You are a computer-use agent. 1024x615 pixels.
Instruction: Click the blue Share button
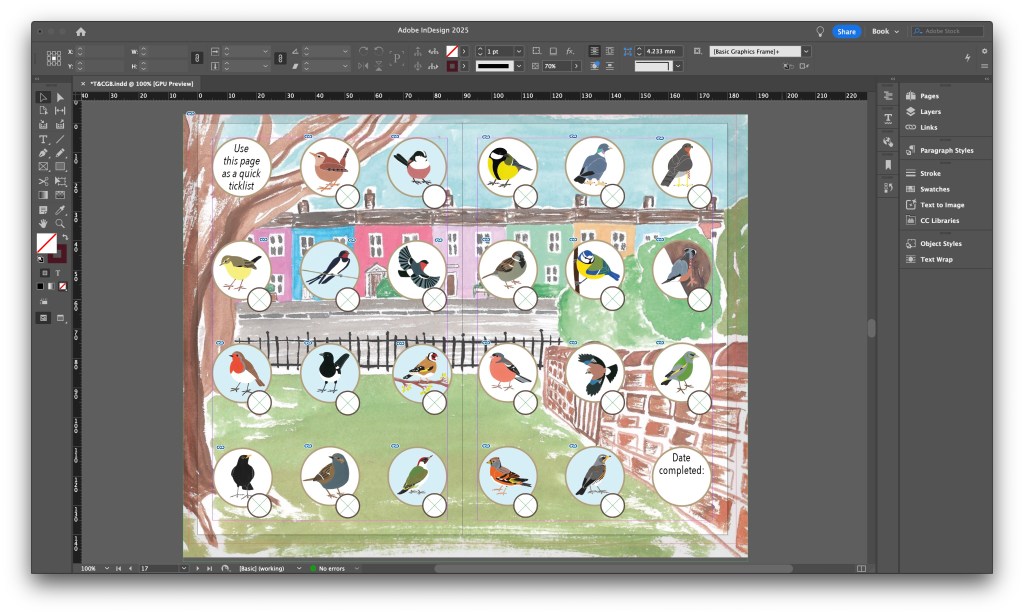(847, 31)
